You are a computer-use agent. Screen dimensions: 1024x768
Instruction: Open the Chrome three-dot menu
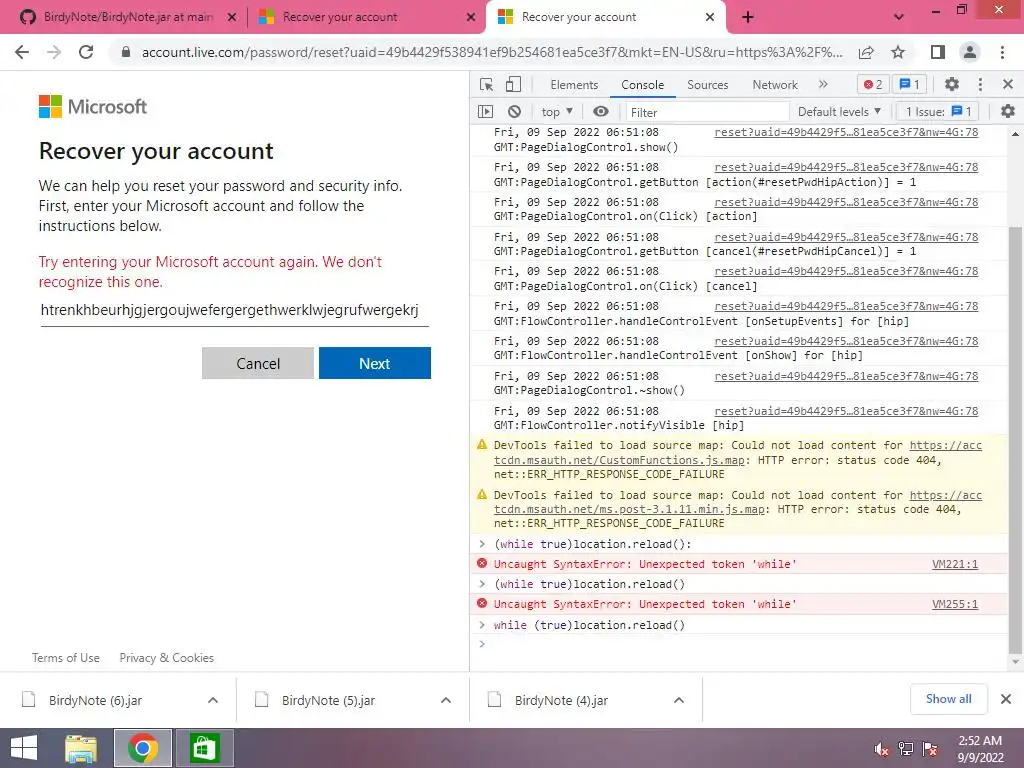tap(1002, 52)
